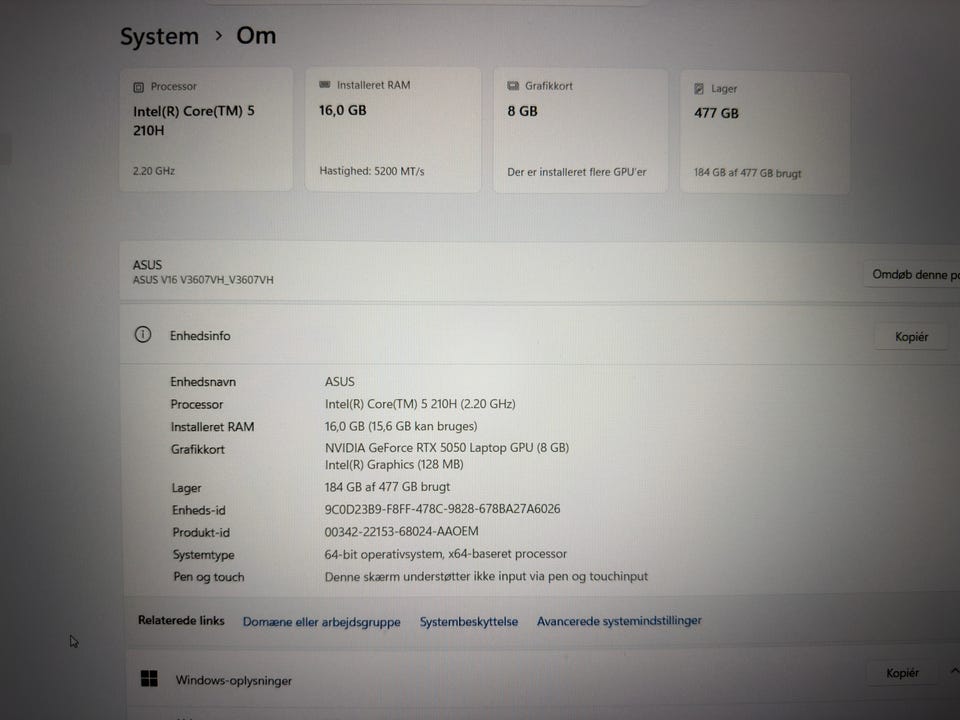The width and height of the screenshot is (960, 720).
Task: Open Domæne eller arbejdsgruppe link
Action: pyautogui.click(x=321, y=622)
